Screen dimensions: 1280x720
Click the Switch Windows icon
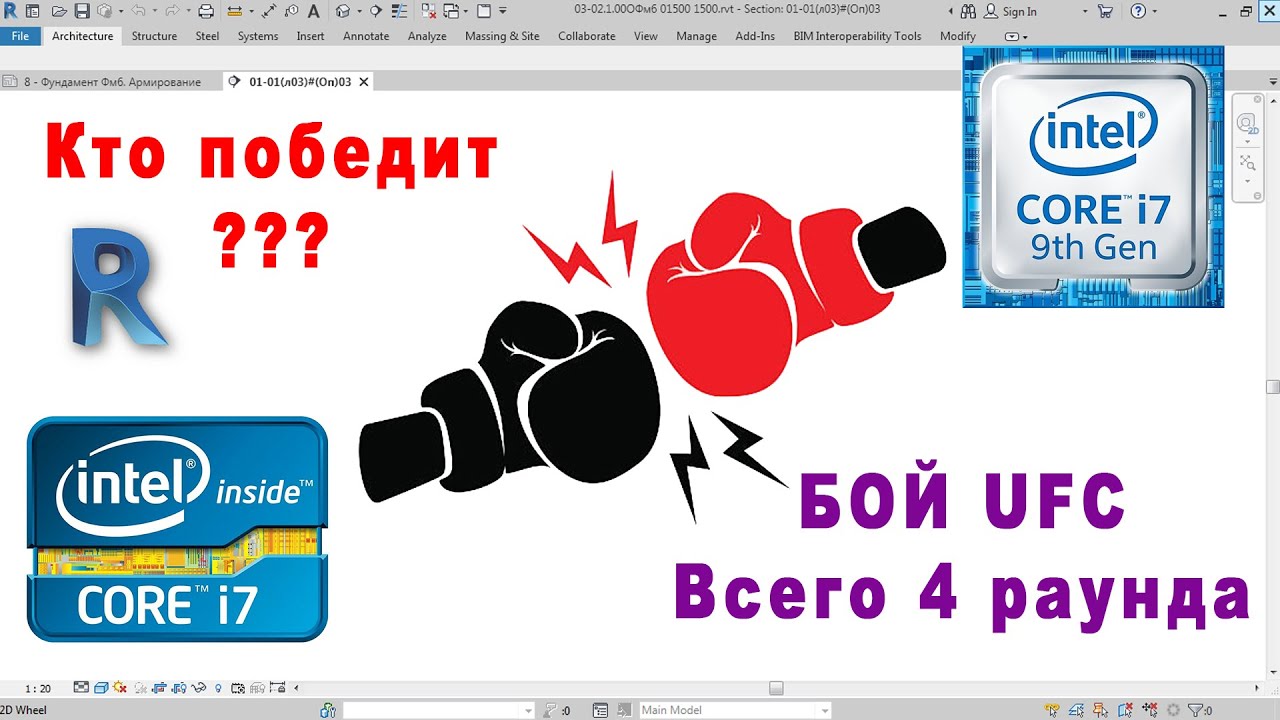click(450, 12)
